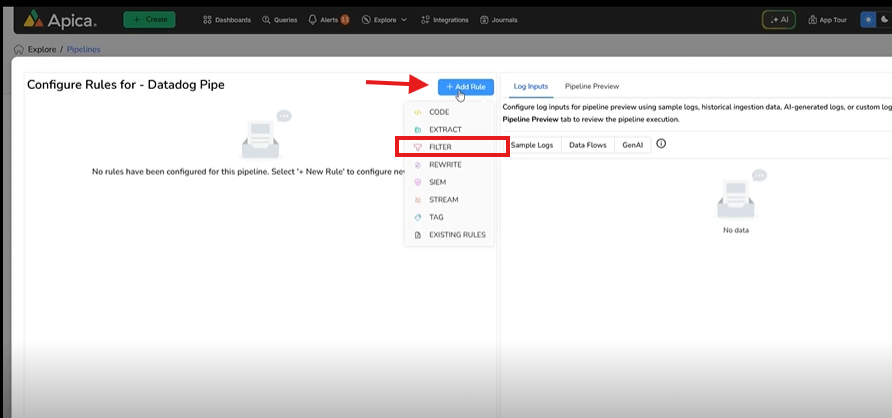Expand the Explore dropdown
892x418 pixels.
pyautogui.click(x=384, y=19)
